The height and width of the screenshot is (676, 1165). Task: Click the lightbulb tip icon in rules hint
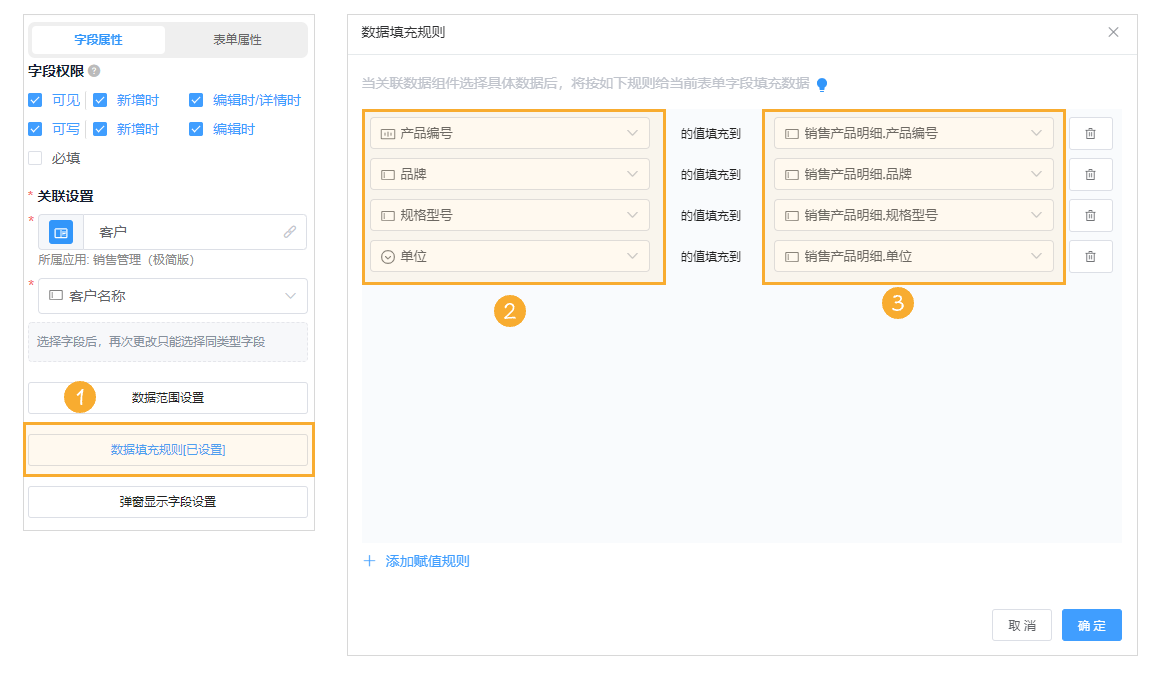click(x=822, y=85)
